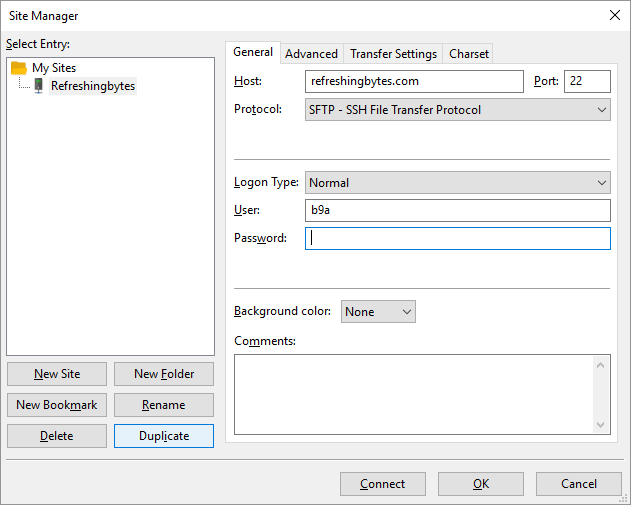631x505 pixels.
Task: Click the Connect button
Action: (x=383, y=484)
